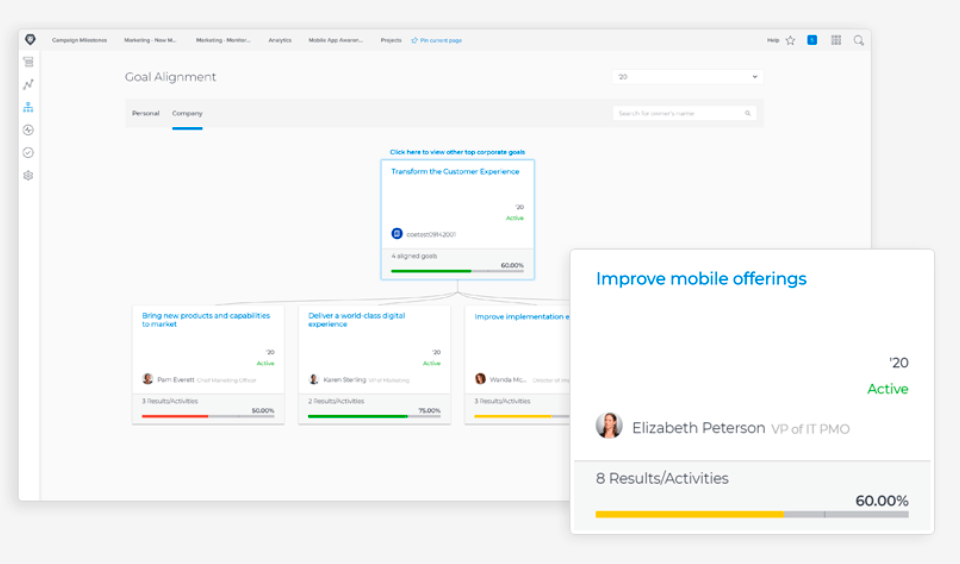Click the magnifier search icon in header

(x=858, y=40)
